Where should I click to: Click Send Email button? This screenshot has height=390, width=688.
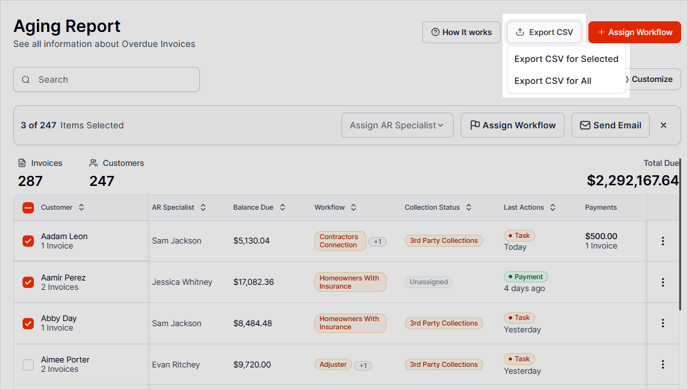coord(610,125)
